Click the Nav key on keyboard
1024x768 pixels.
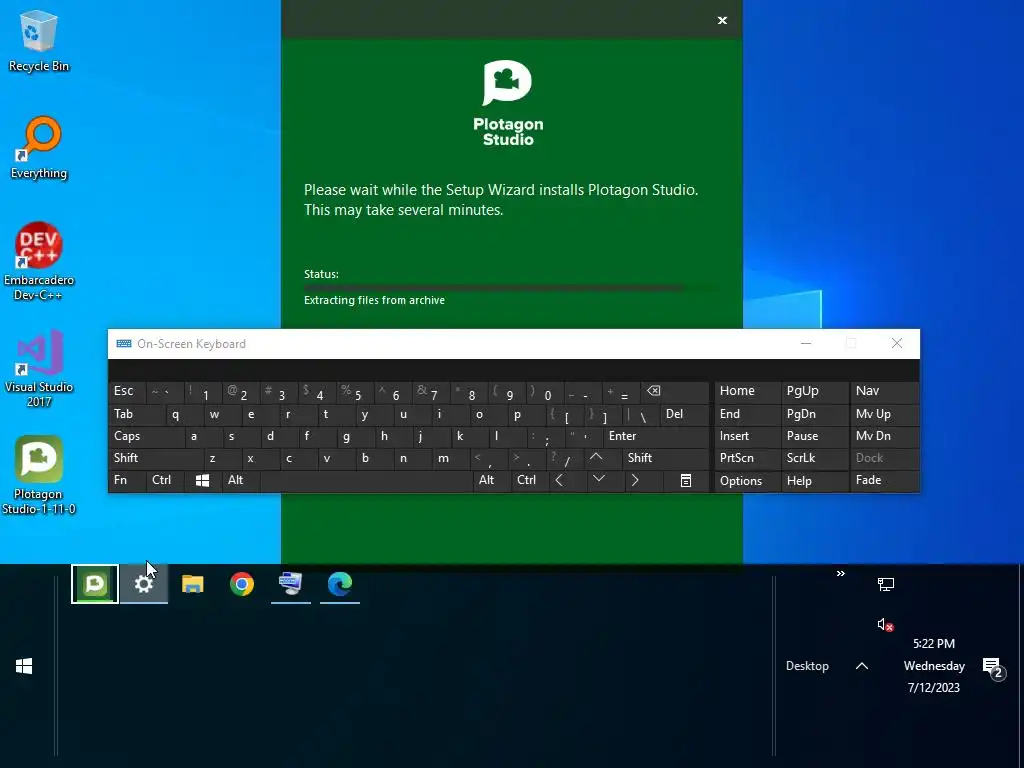click(x=884, y=392)
